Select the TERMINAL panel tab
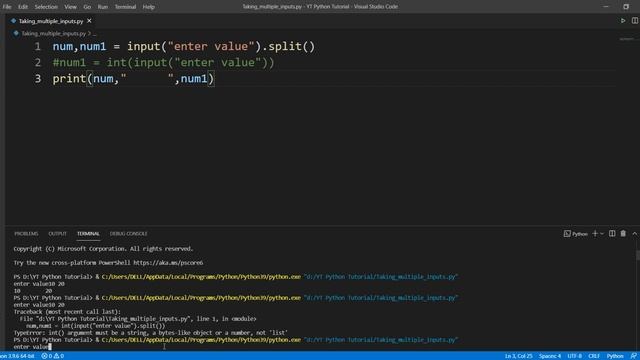Screen dimensions: 640x360 click(88, 233)
